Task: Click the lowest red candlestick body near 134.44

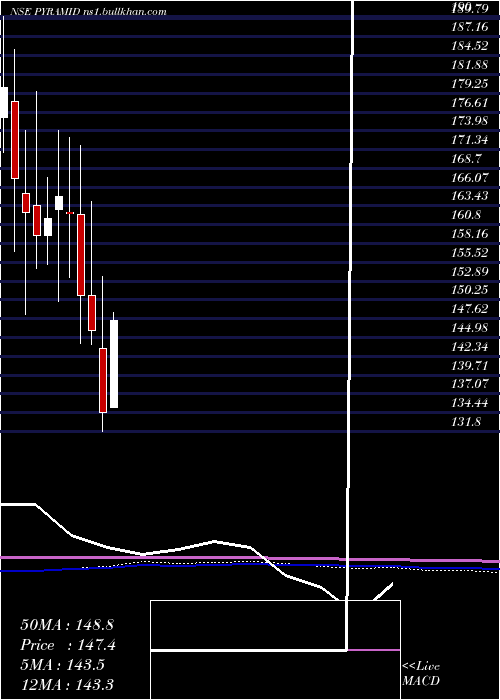Action: point(103,380)
